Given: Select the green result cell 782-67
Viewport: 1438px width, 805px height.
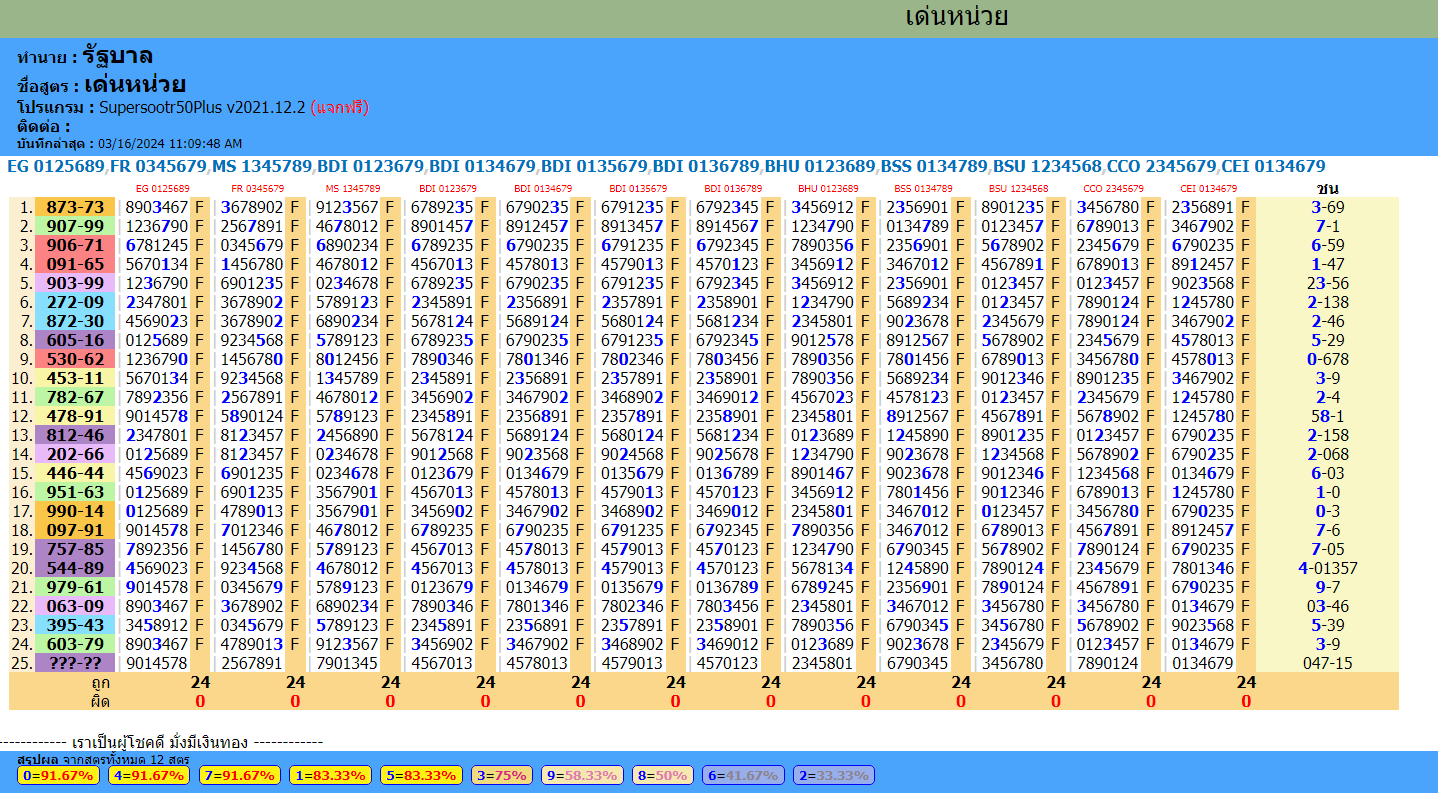Looking at the screenshot, I should (x=76, y=397).
